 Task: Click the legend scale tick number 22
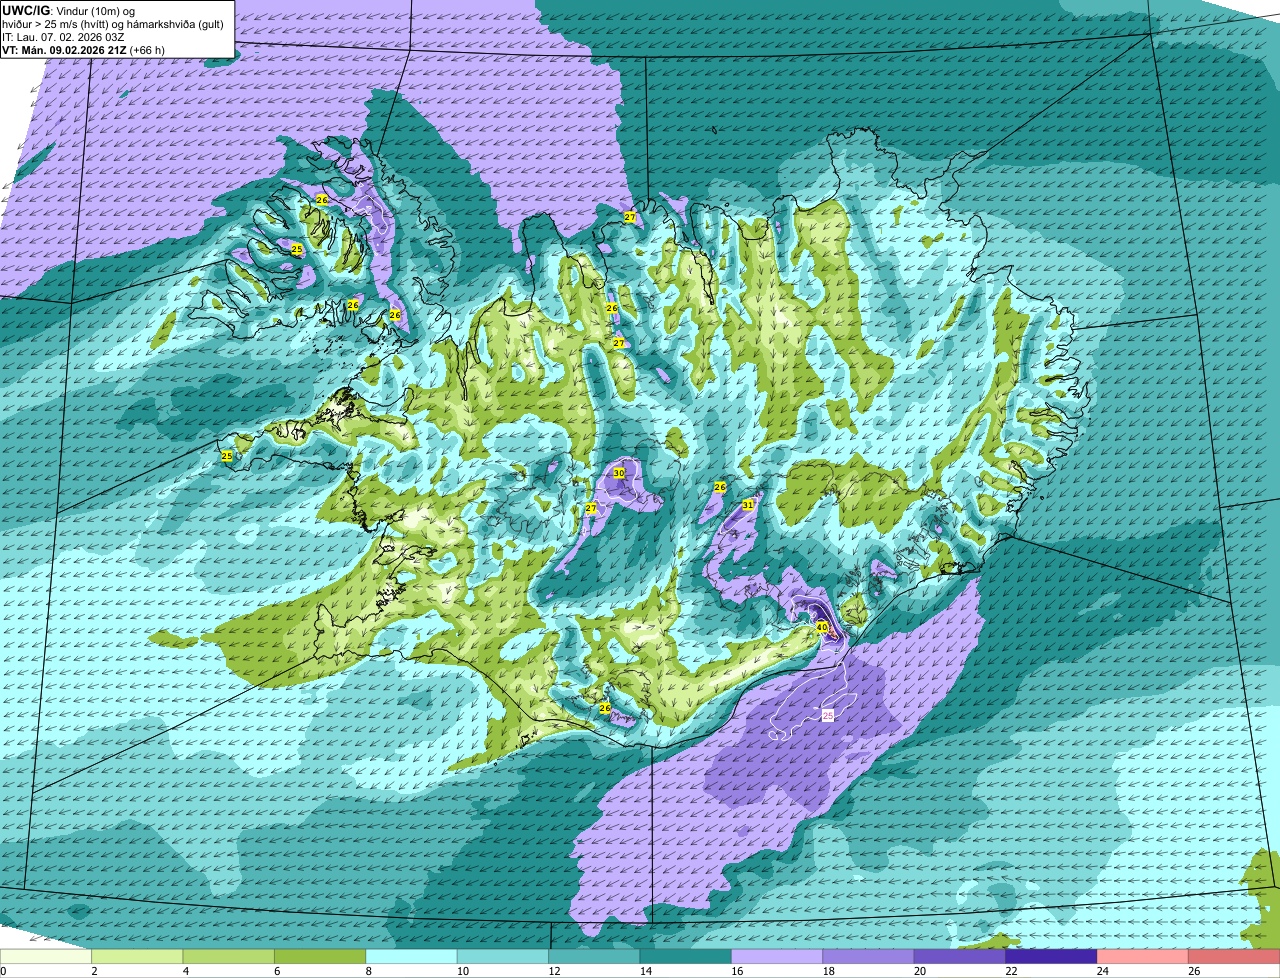click(1011, 971)
